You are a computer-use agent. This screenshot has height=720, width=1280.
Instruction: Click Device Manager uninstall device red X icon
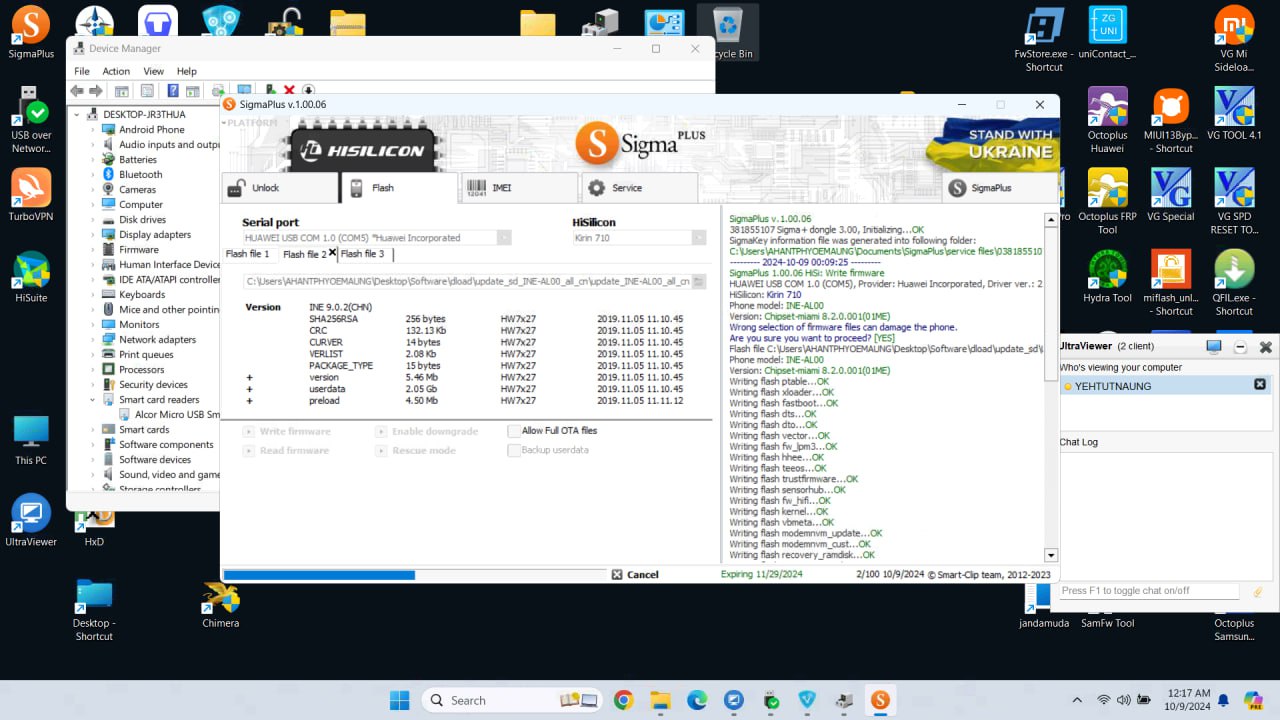click(x=289, y=91)
